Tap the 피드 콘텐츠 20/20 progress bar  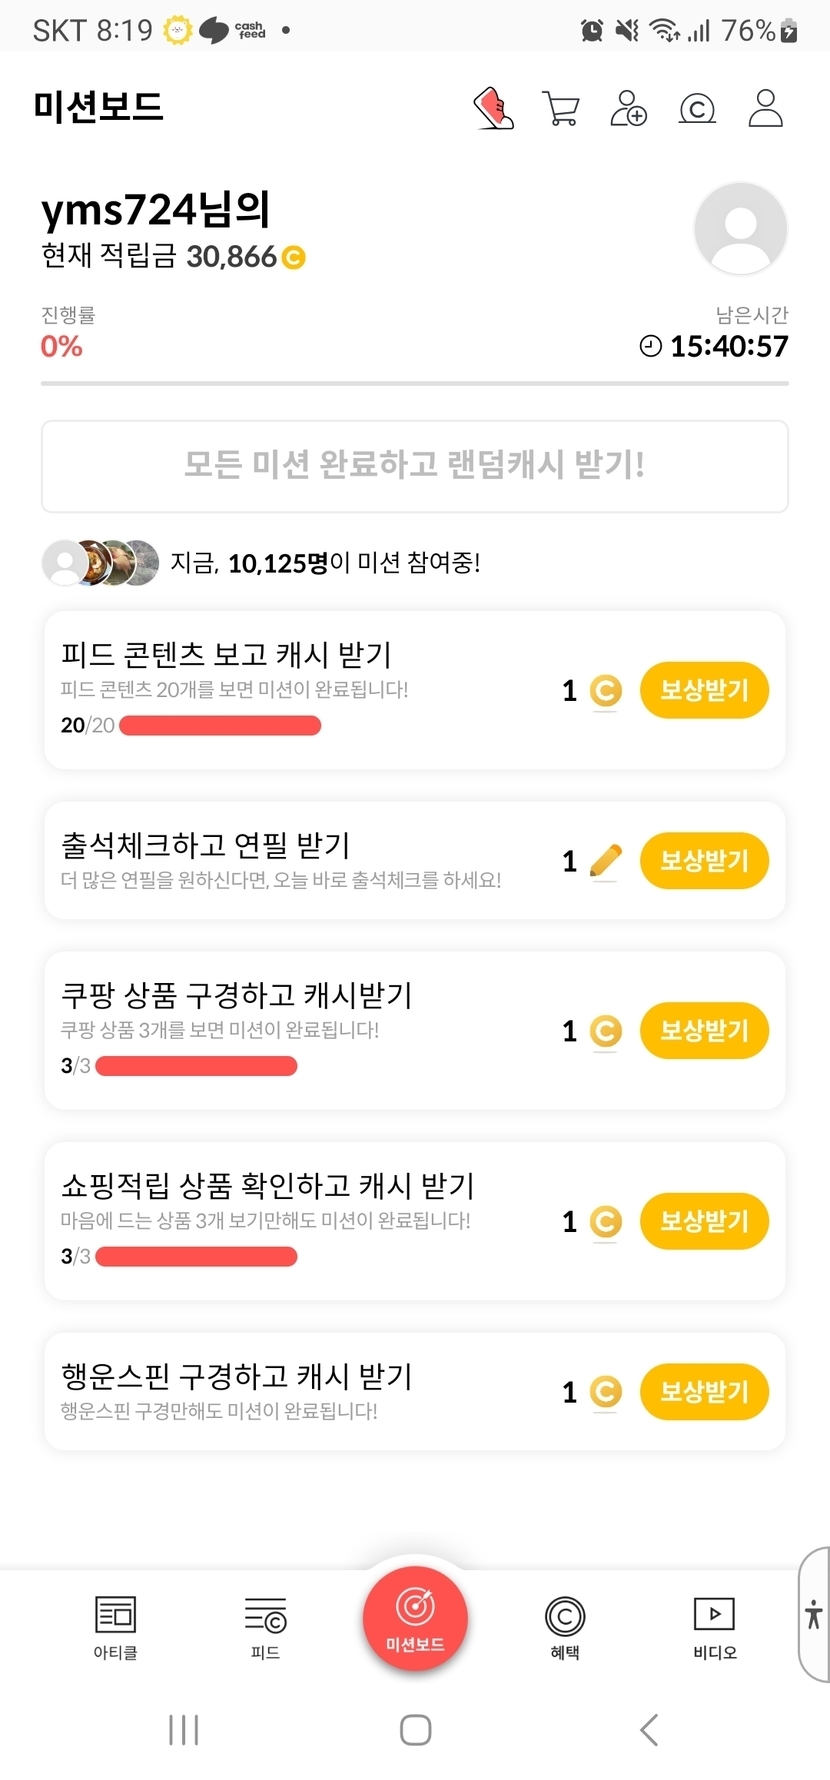pyautogui.click(x=220, y=726)
